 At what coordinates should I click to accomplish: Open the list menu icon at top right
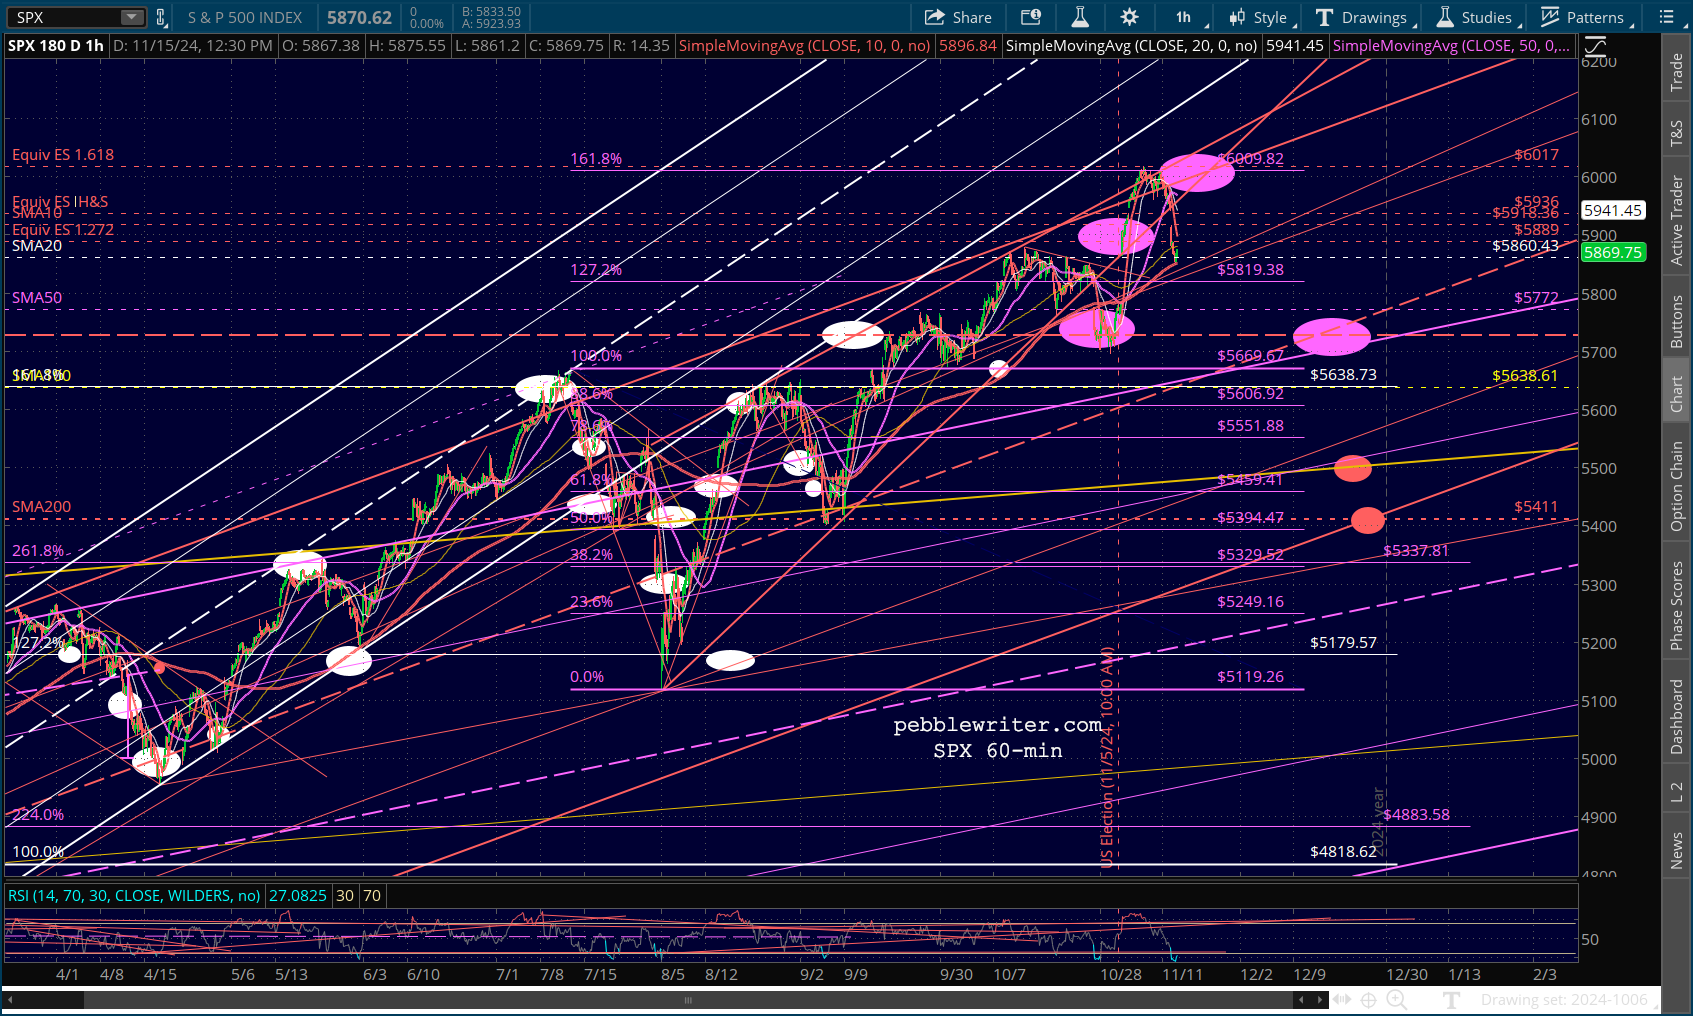click(x=1666, y=17)
